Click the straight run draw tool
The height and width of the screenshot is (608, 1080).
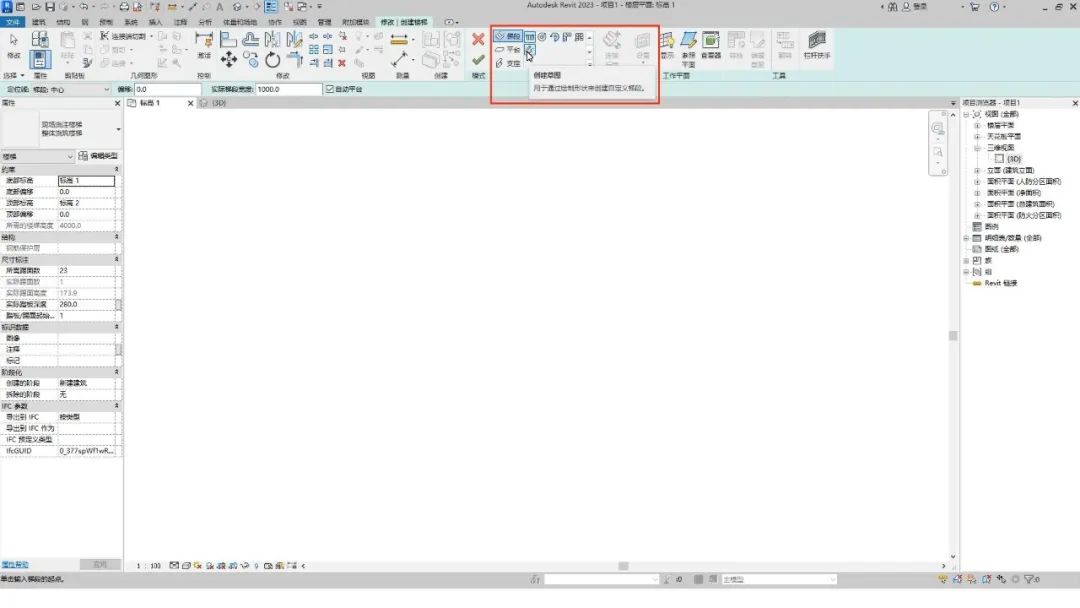coord(530,36)
